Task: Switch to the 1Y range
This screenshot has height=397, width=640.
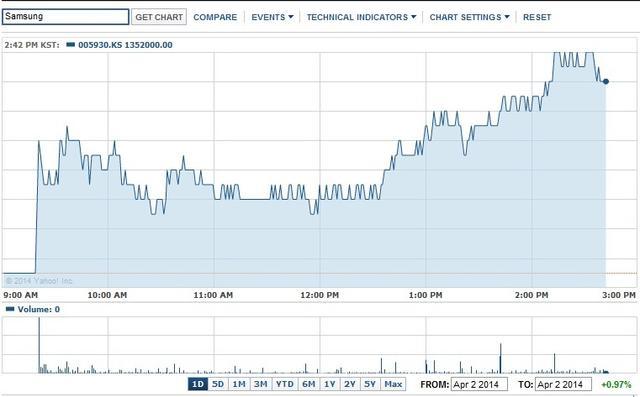Action: tap(329, 384)
